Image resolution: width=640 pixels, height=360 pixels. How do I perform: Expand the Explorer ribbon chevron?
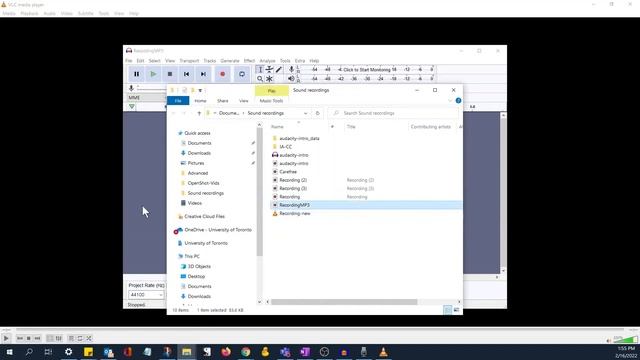[x=450, y=100]
